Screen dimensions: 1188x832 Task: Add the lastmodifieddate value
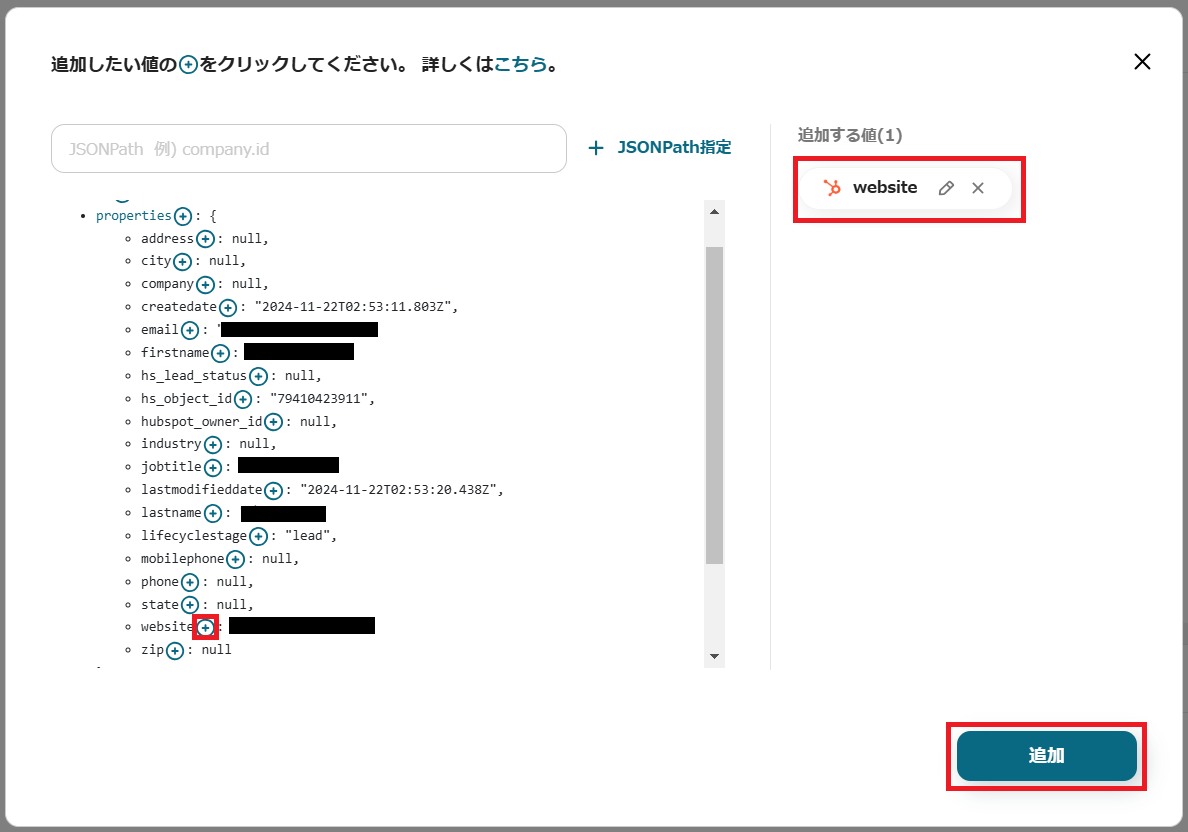tap(274, 491)
